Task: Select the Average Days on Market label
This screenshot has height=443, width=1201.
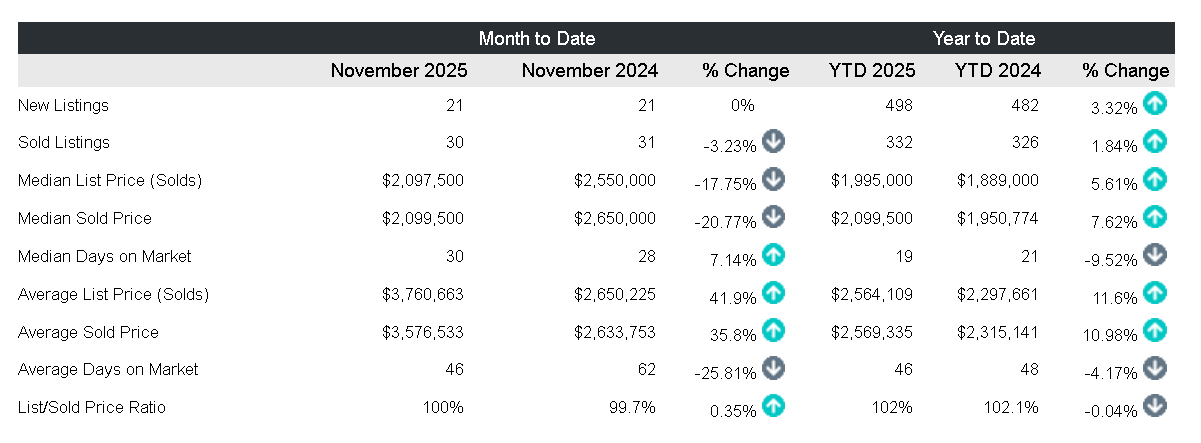Action: 108,370
